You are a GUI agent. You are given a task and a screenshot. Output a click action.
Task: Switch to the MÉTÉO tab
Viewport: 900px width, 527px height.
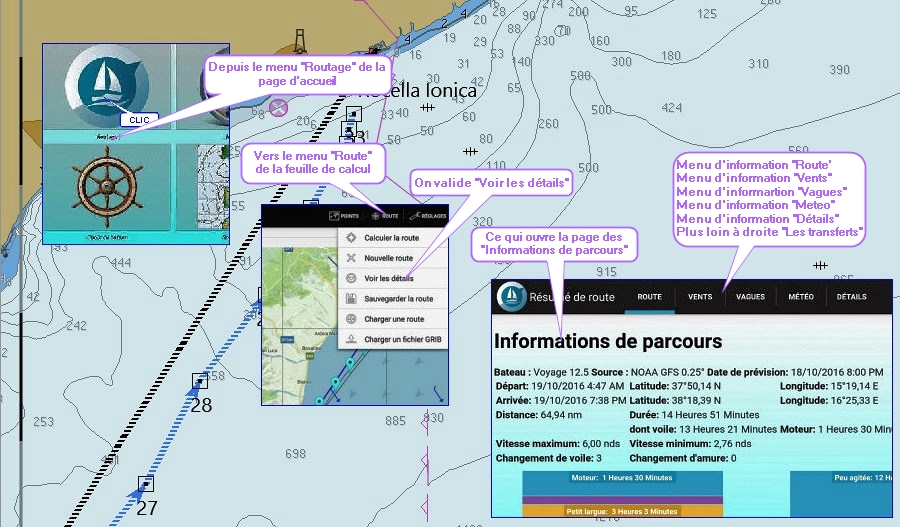[x=801, y=297]
